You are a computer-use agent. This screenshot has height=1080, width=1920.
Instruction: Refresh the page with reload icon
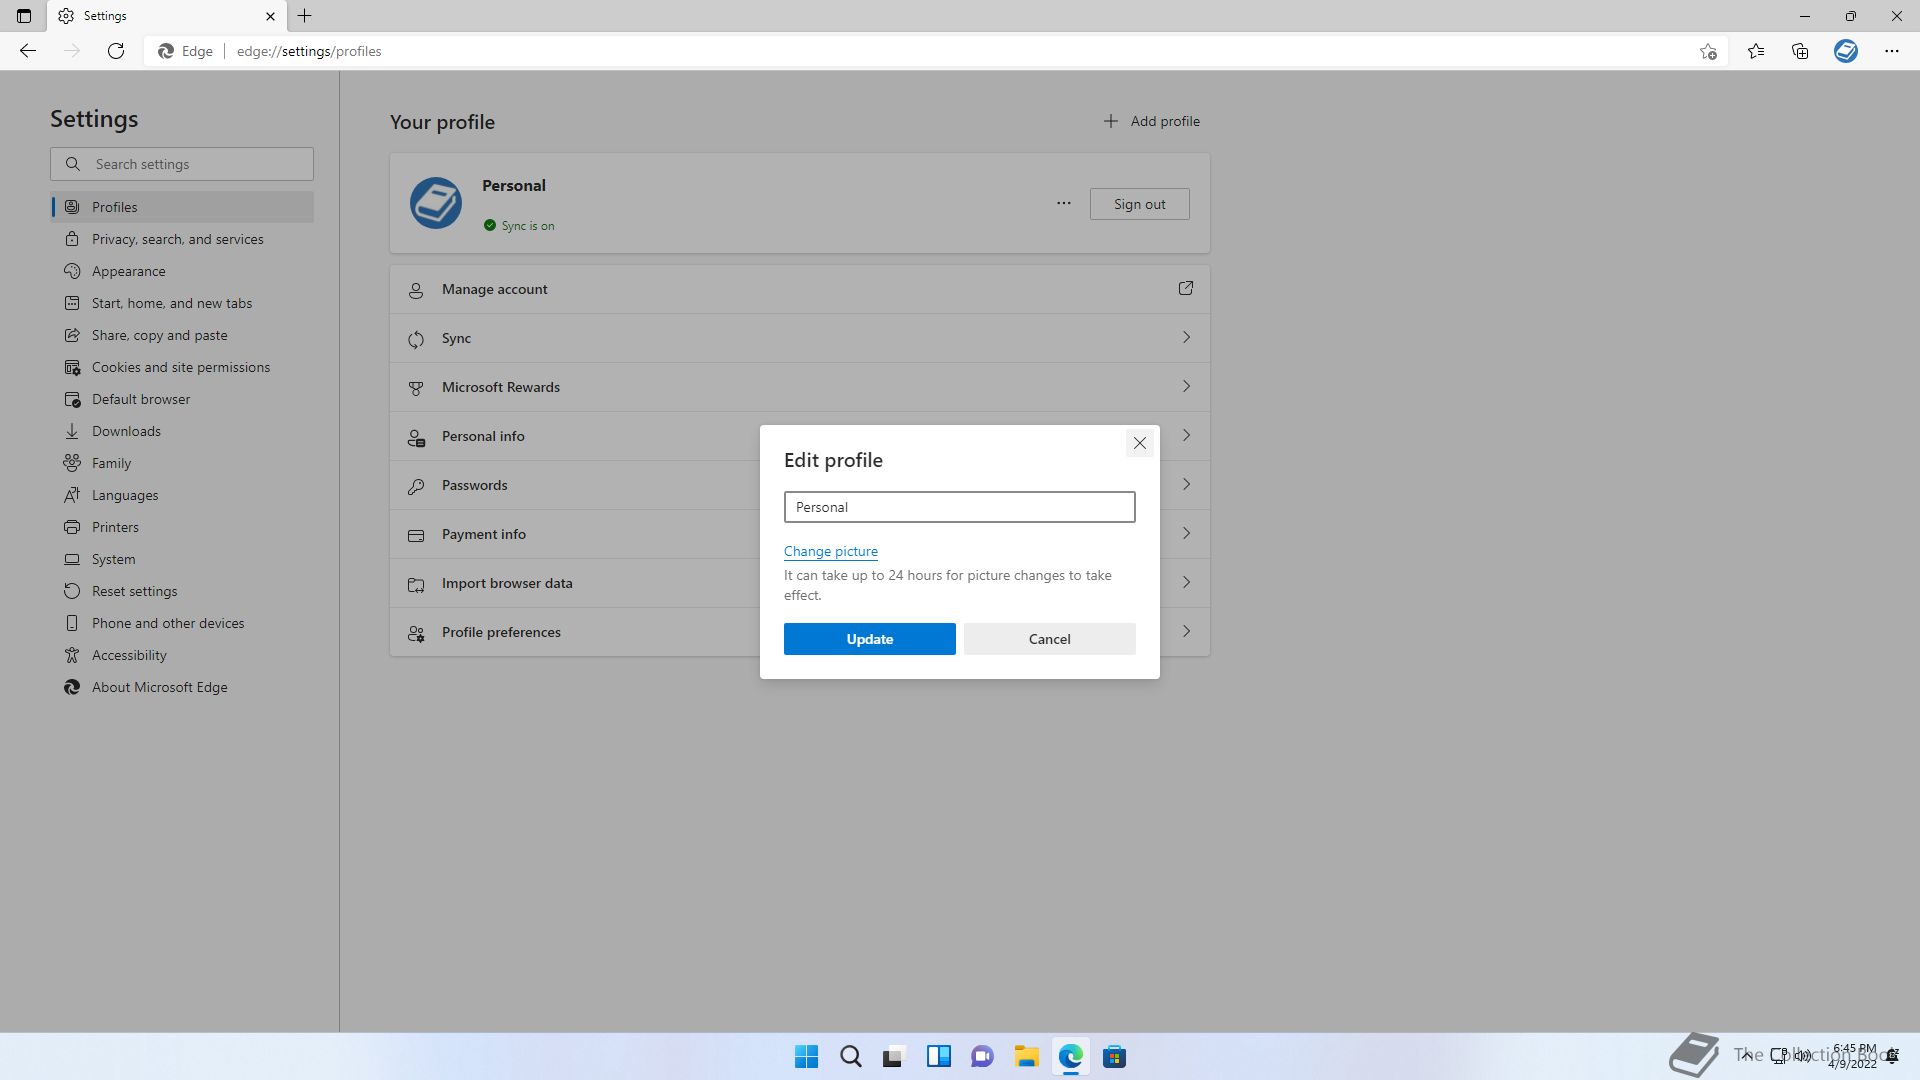pos(116,51)
